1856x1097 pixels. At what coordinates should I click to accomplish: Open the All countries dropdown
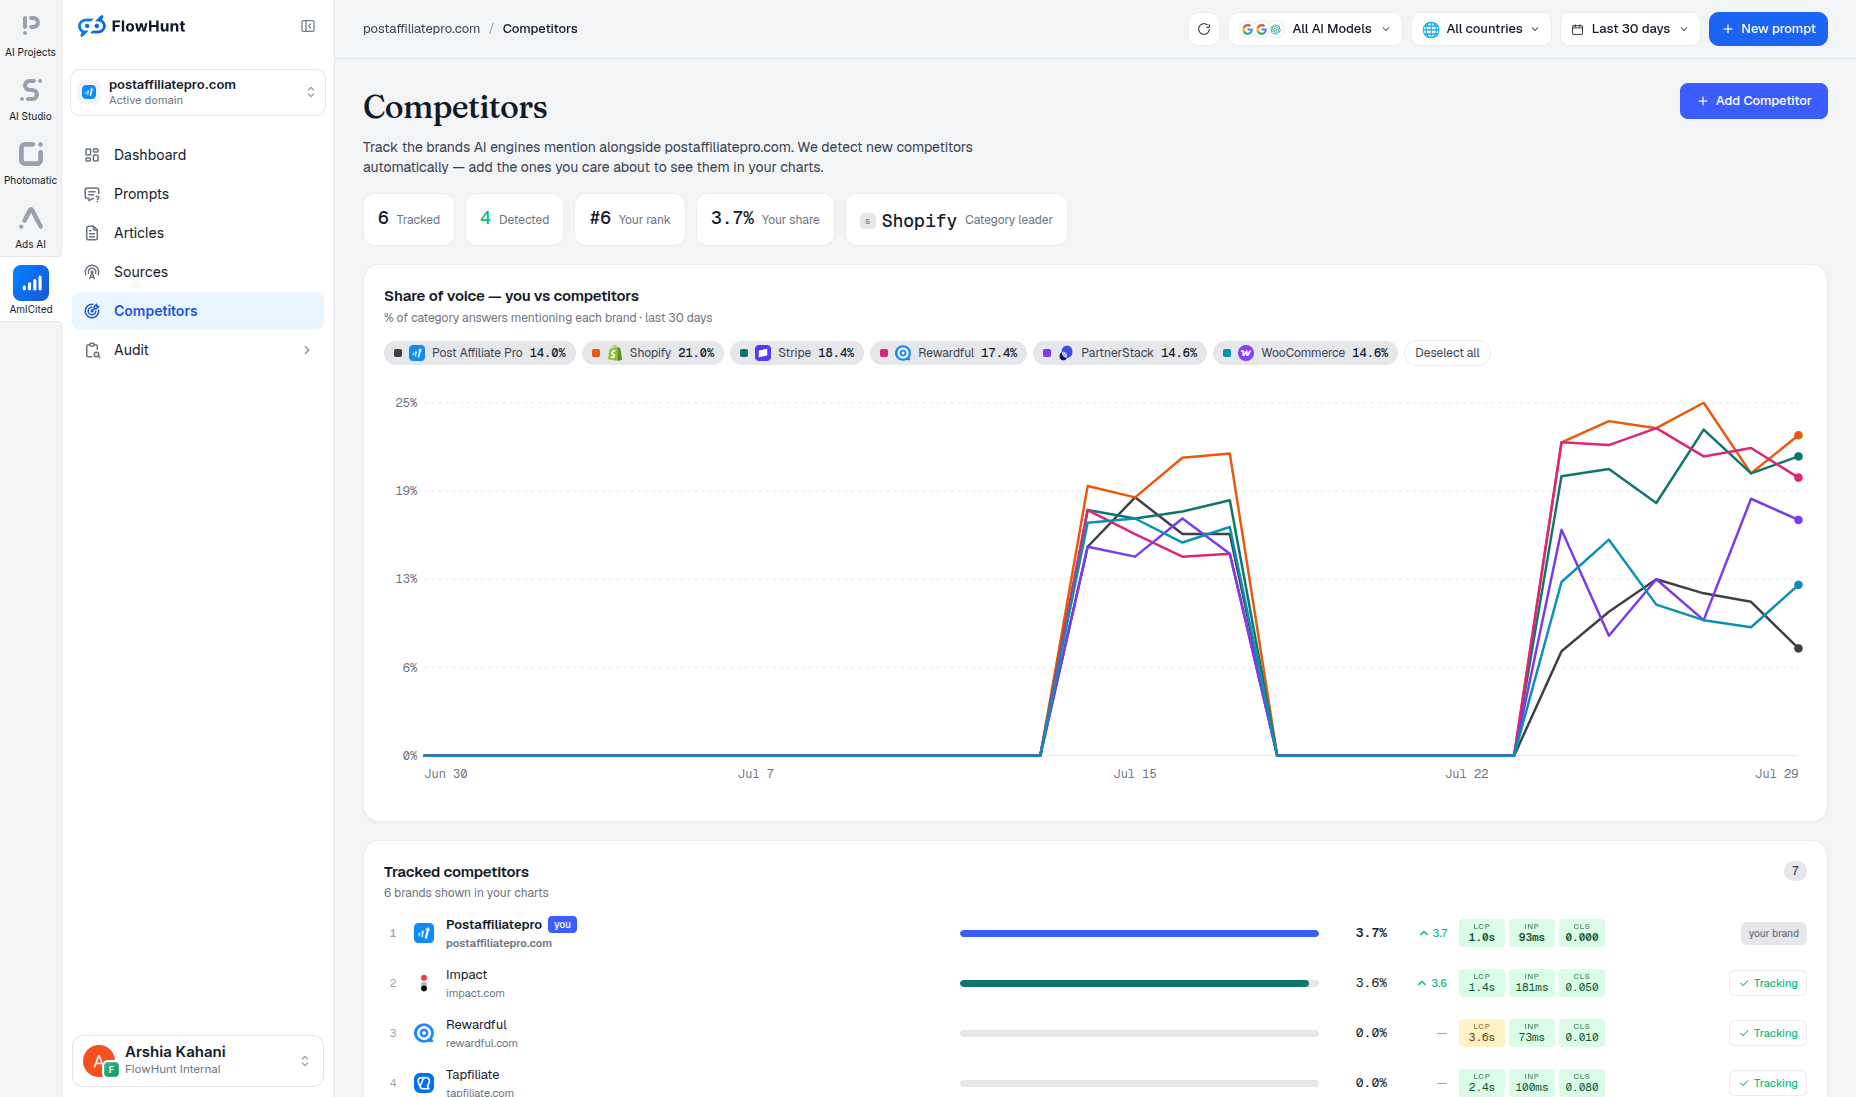tap(1481, 29)
